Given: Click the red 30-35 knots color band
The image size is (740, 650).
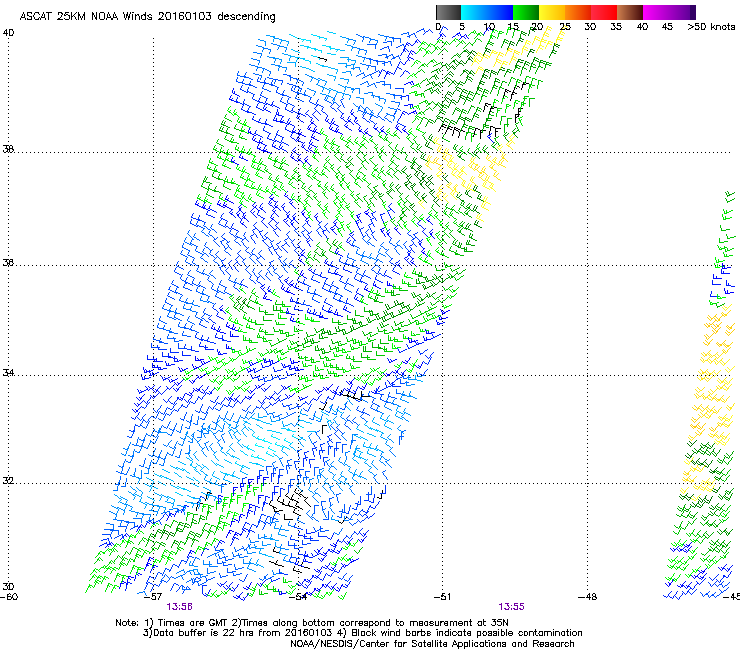Looking at the screenshot, I should 604,12.
